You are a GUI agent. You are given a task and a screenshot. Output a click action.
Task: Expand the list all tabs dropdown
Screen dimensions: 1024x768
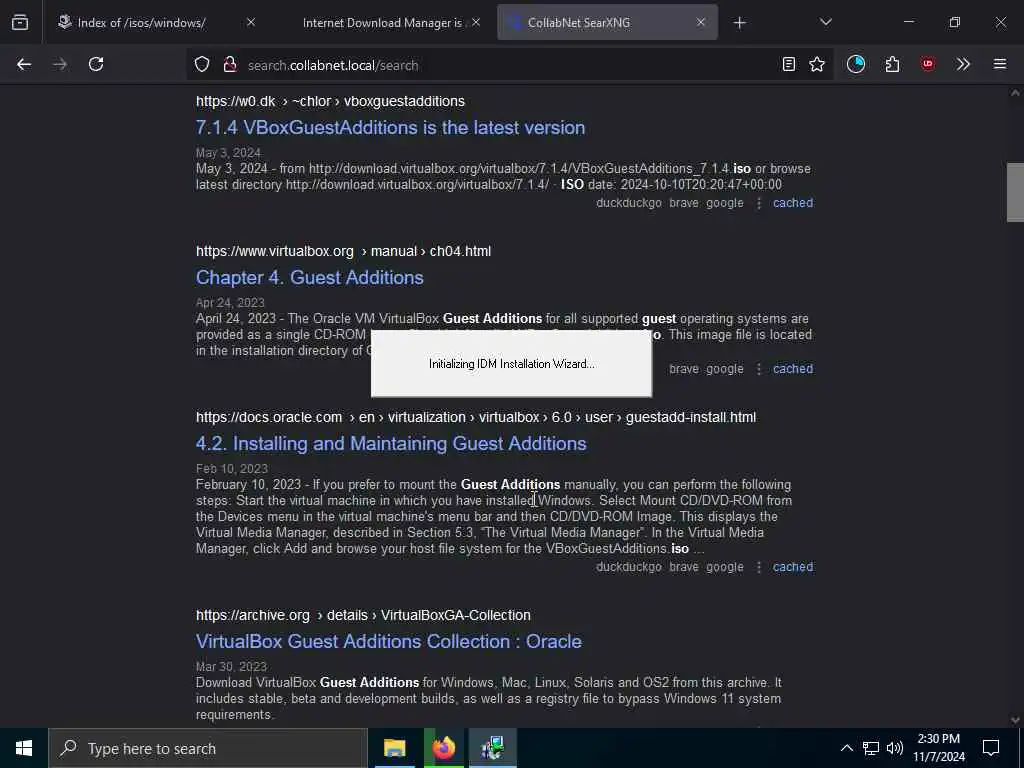coord(825,22)
